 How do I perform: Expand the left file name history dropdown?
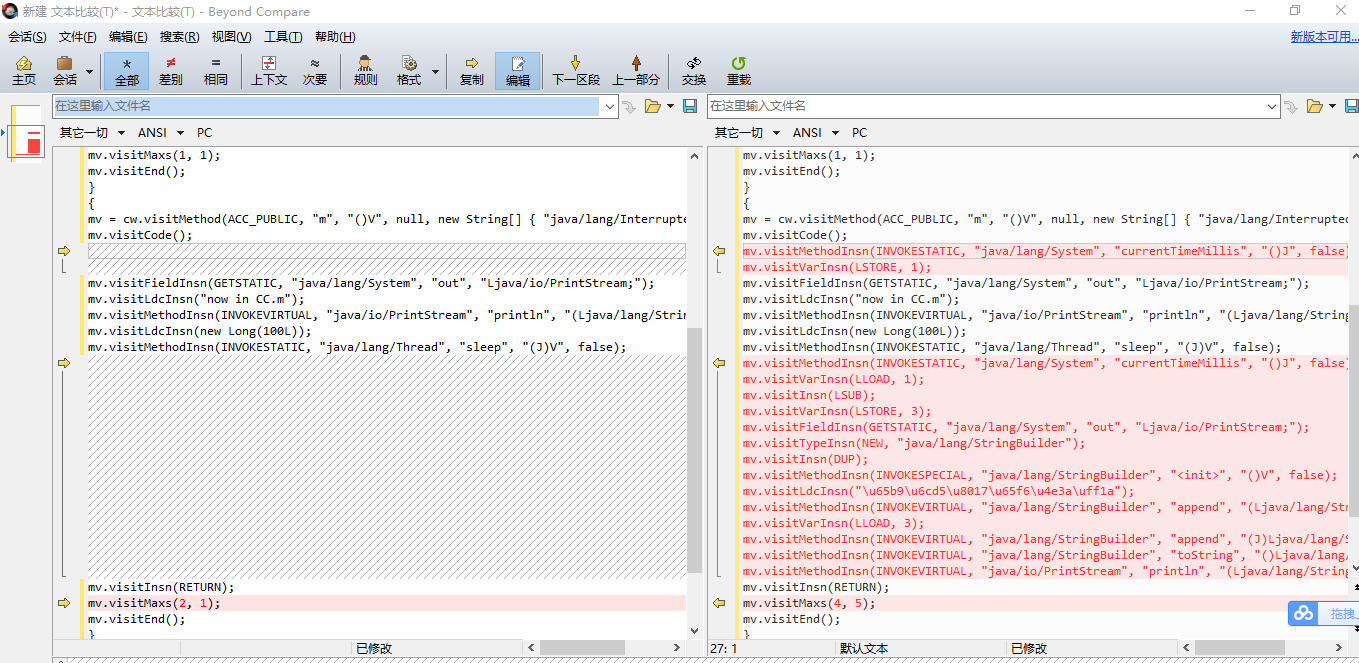click(610, 106)
